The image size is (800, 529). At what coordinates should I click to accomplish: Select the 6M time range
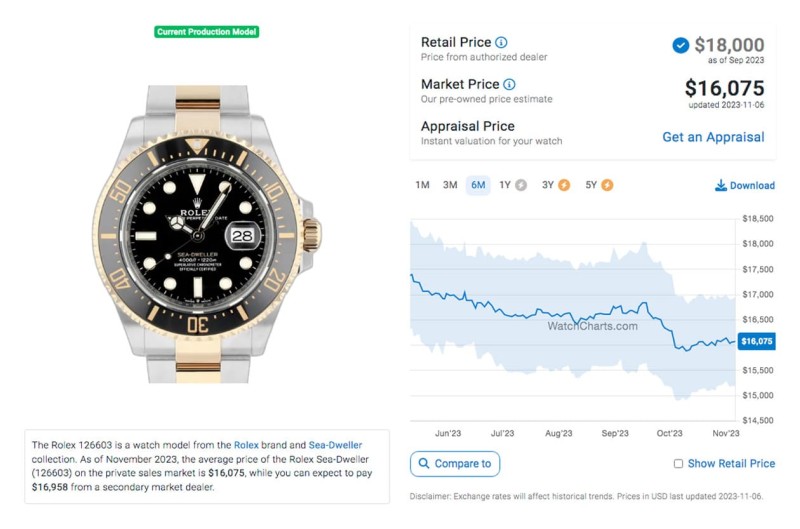[478, 185]
